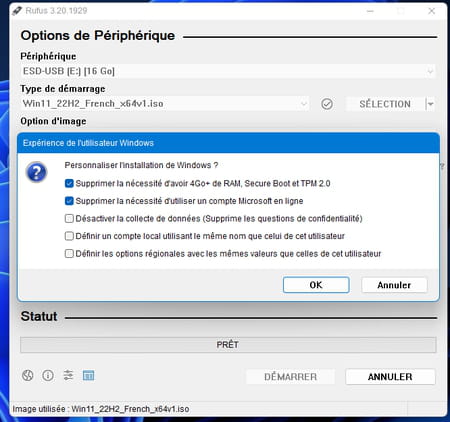Enable Désactiver la collecte de données
The image size is (450, 422).
coord(69,219)
